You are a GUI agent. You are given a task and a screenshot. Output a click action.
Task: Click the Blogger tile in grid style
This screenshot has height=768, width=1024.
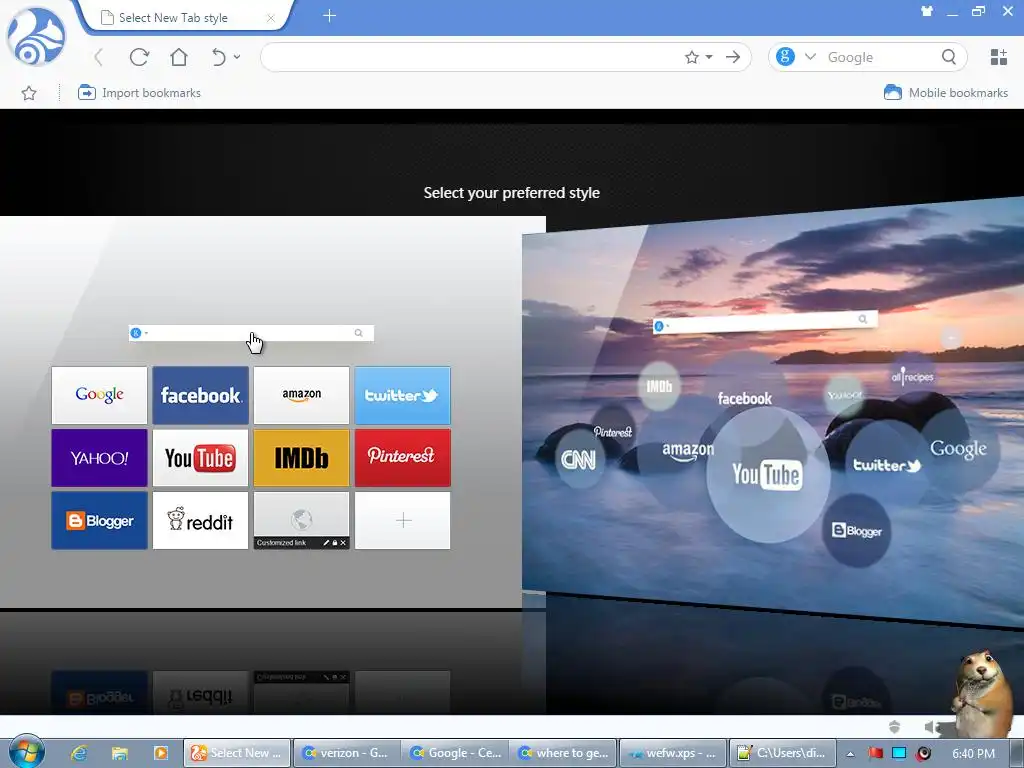click(x=99, y=520)
